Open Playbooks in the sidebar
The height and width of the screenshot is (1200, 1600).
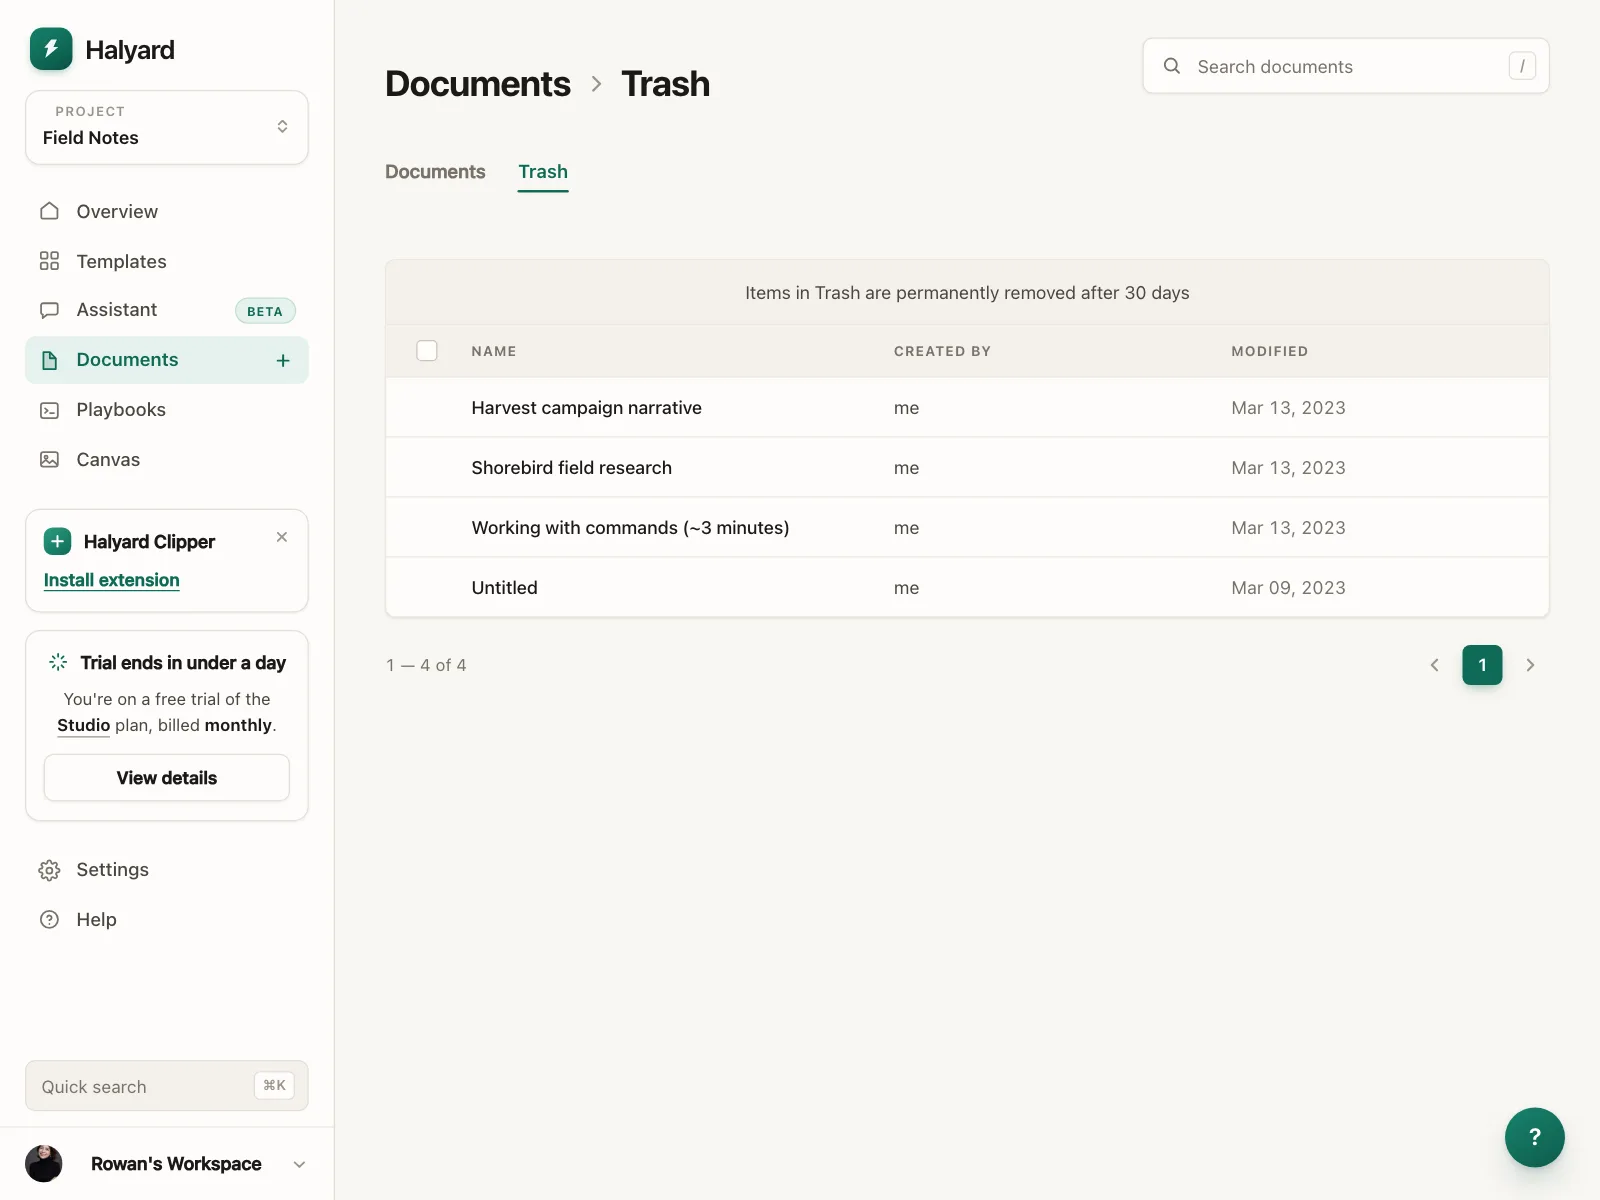167,410
